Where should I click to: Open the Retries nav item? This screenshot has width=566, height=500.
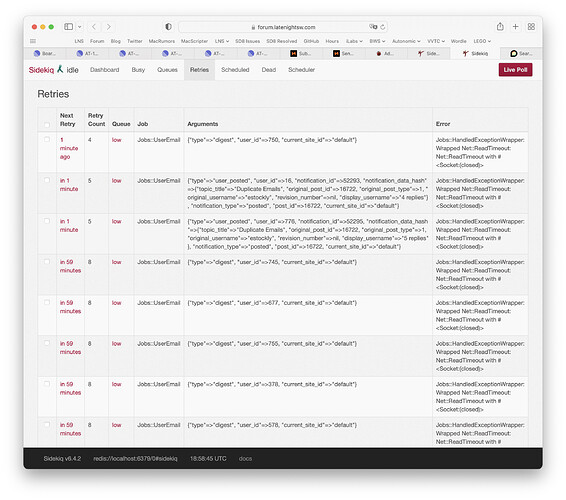tap(199, 70)
